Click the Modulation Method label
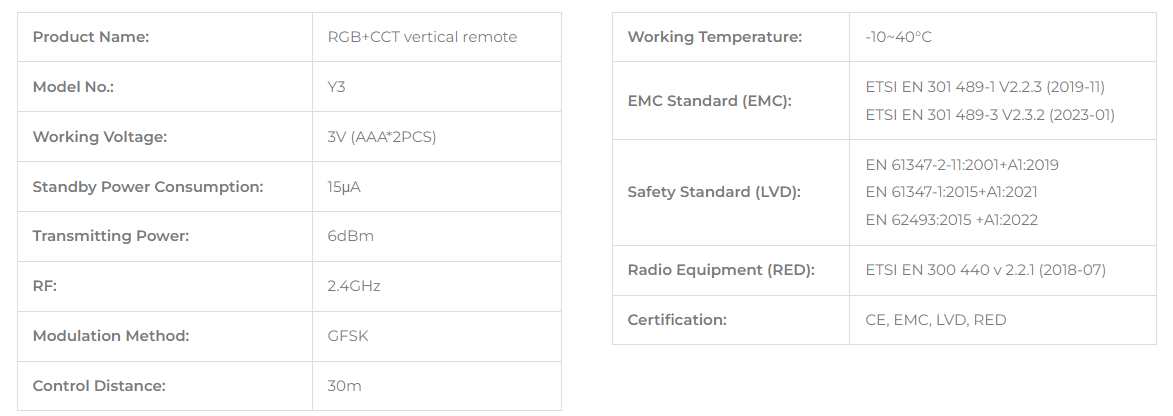This screenshot has width=1173, height=416. [111, 336]
